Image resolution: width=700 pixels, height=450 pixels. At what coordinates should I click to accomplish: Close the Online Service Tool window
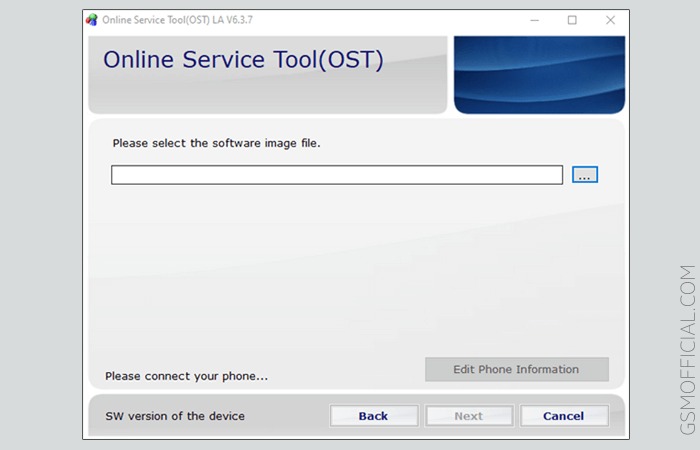(610, 20)
